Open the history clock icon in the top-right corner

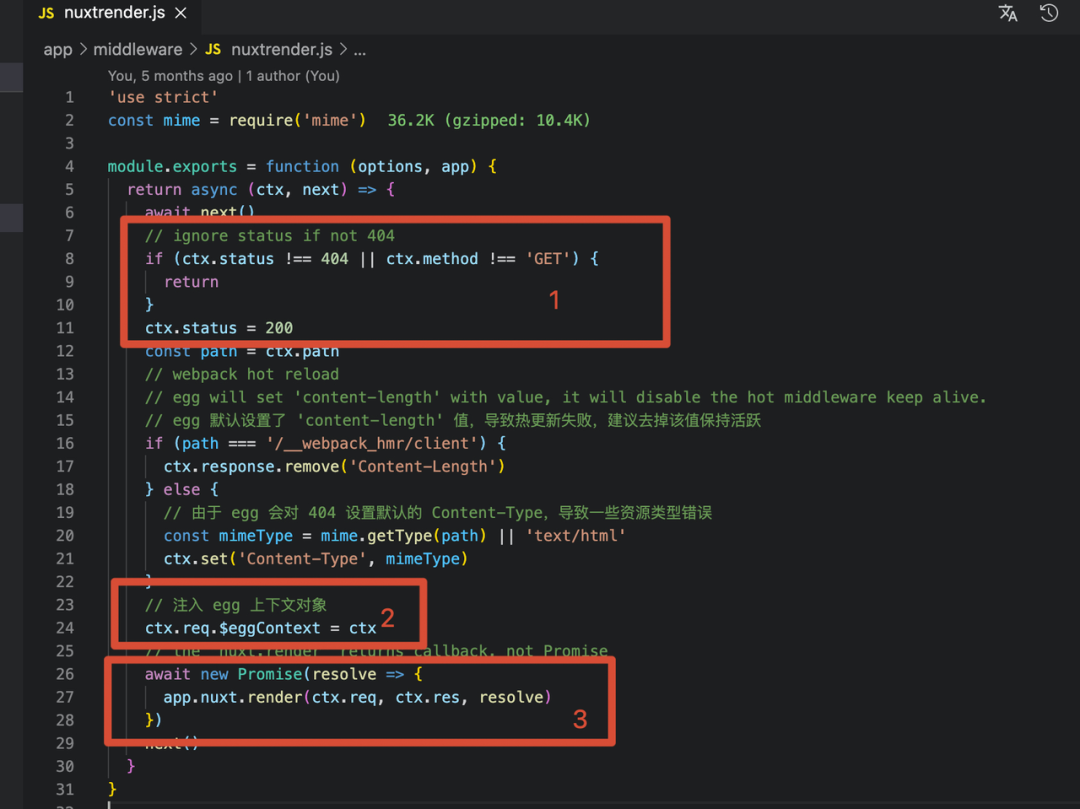pos(1049,13)
